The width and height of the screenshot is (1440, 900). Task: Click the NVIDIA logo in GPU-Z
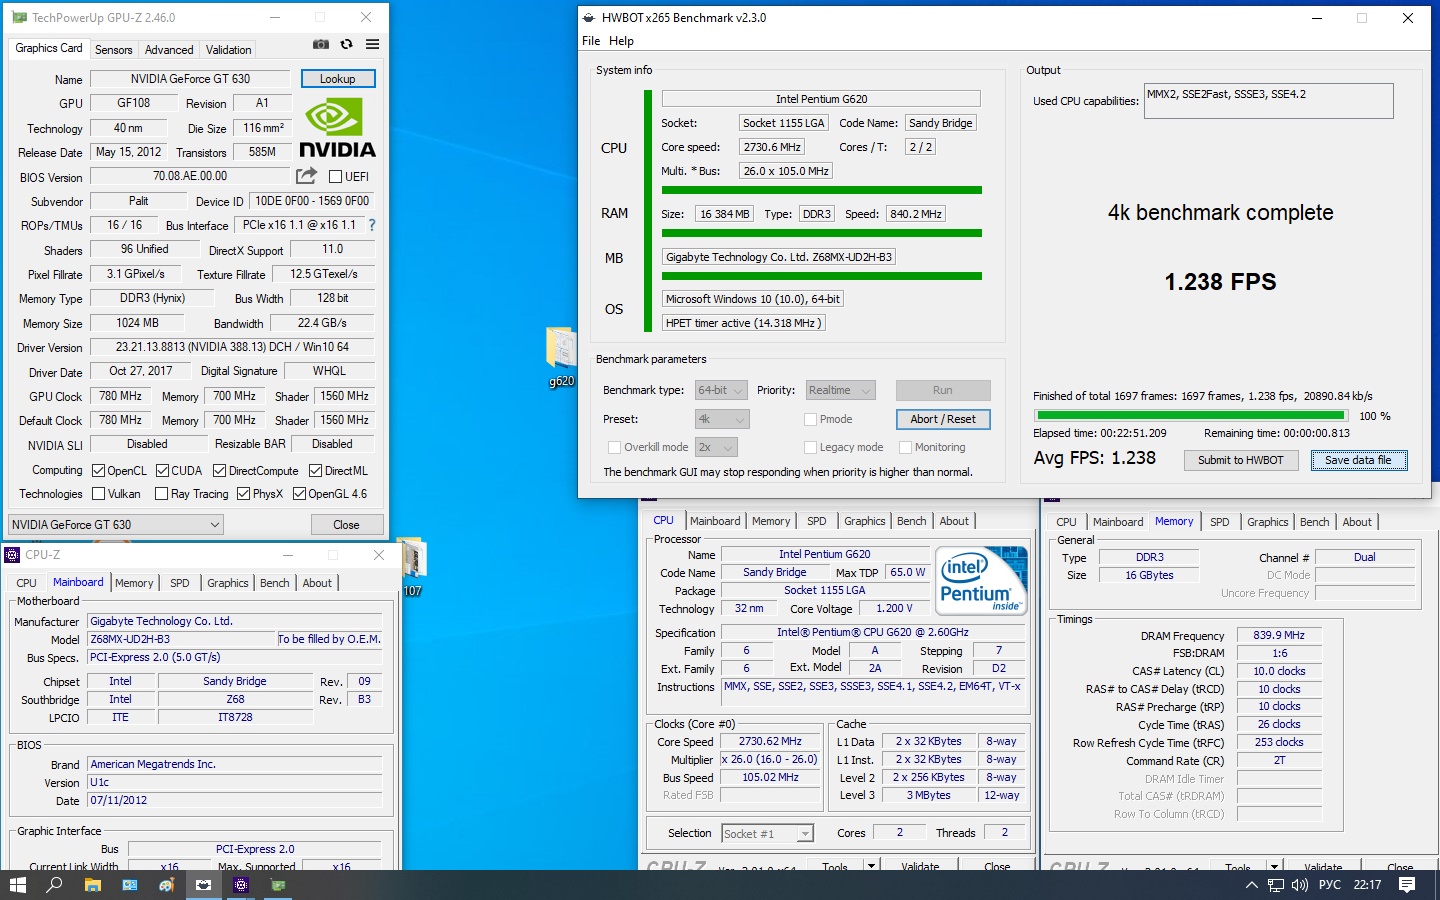click(337, 128)
